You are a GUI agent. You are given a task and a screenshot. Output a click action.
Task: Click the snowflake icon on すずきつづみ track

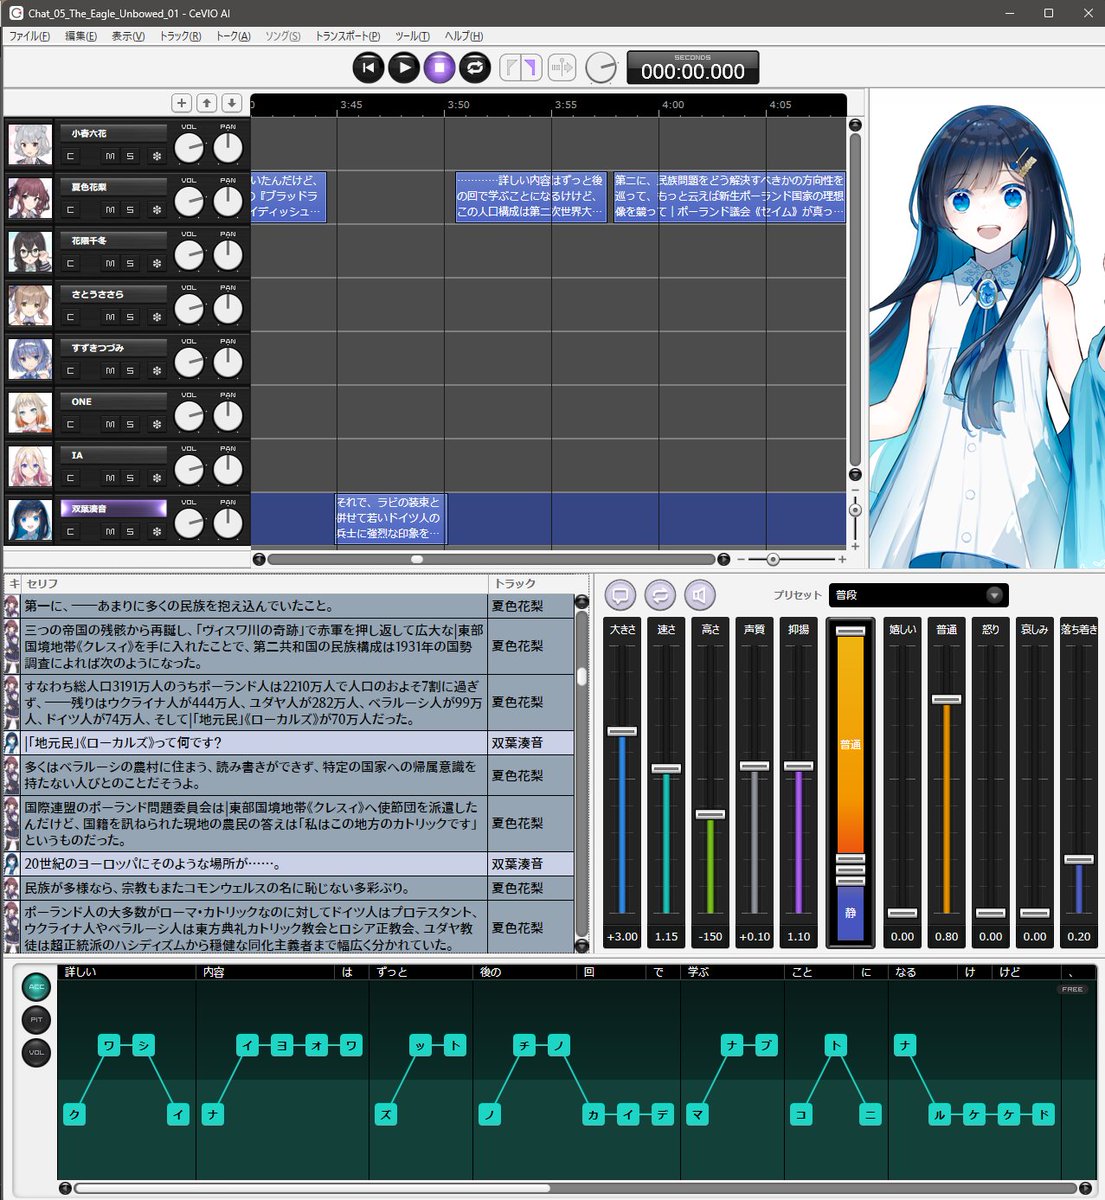[x=157, y=371]
